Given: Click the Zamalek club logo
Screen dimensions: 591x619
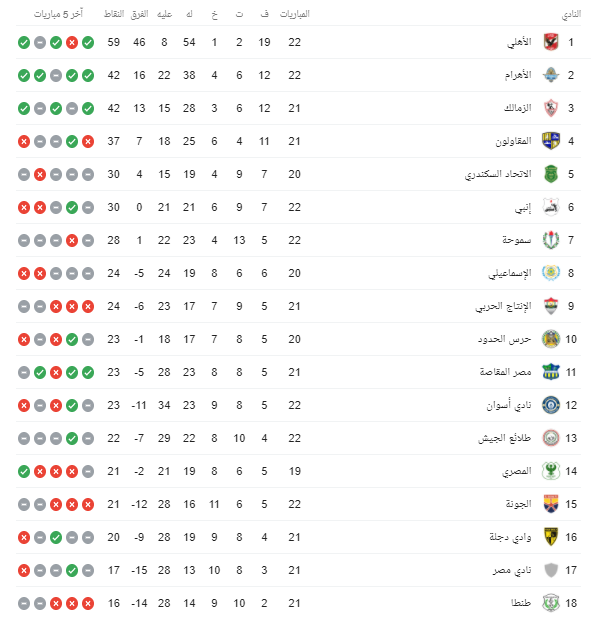Looking at the screenshot, I should coord(551,108).
